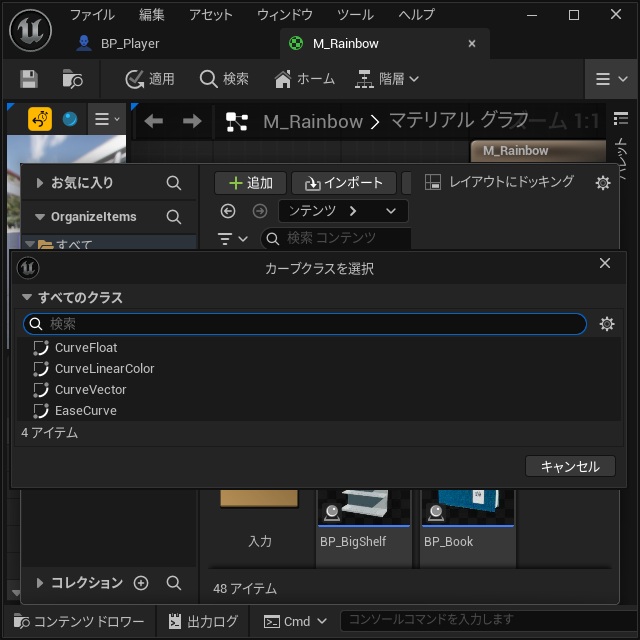Open the palette panel icon on right edge
The image size is (640, 640).
[x=620, y=119]
